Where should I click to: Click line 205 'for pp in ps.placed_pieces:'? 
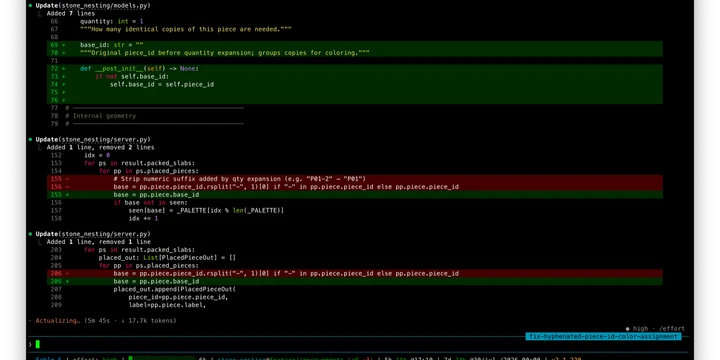coord(149,265)
